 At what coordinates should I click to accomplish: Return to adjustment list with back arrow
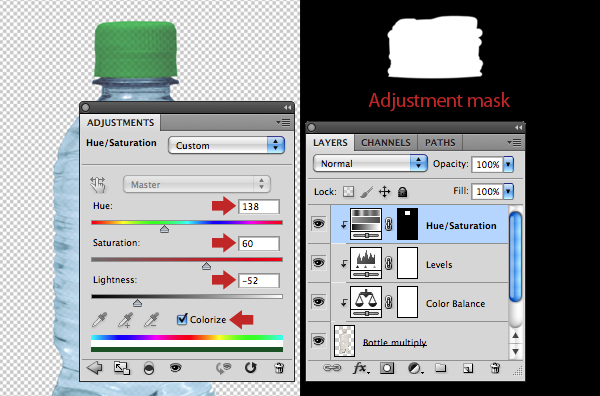point(95,368)
